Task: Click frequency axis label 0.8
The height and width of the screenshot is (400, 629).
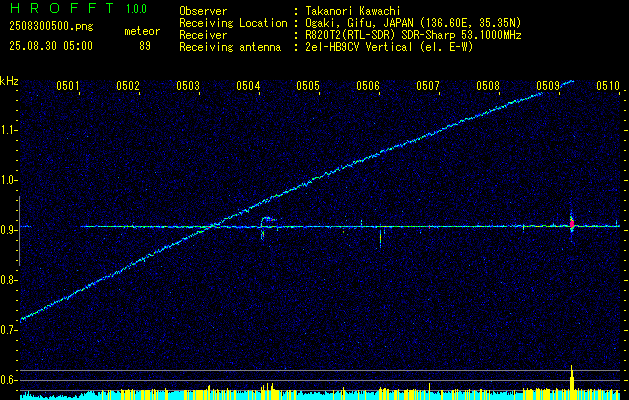Action: pos(8,280)
